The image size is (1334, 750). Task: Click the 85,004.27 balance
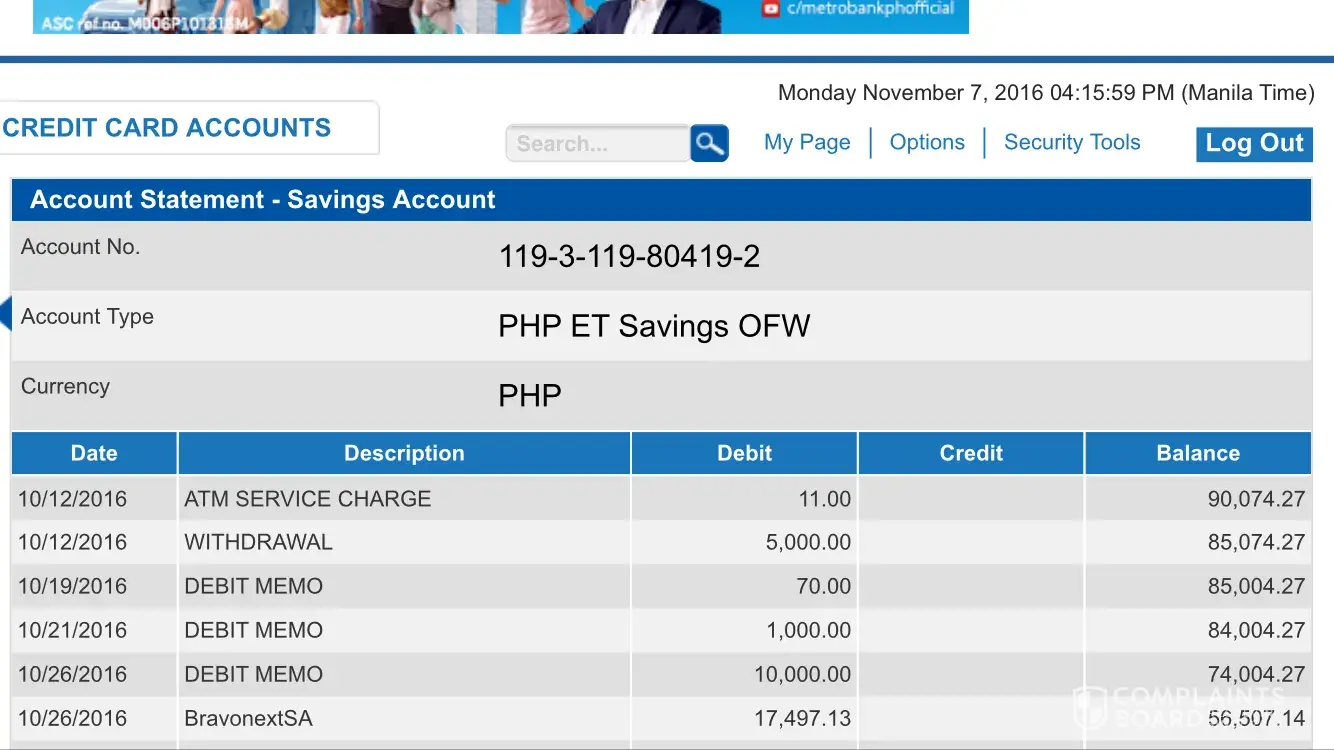coord(1256,586)
